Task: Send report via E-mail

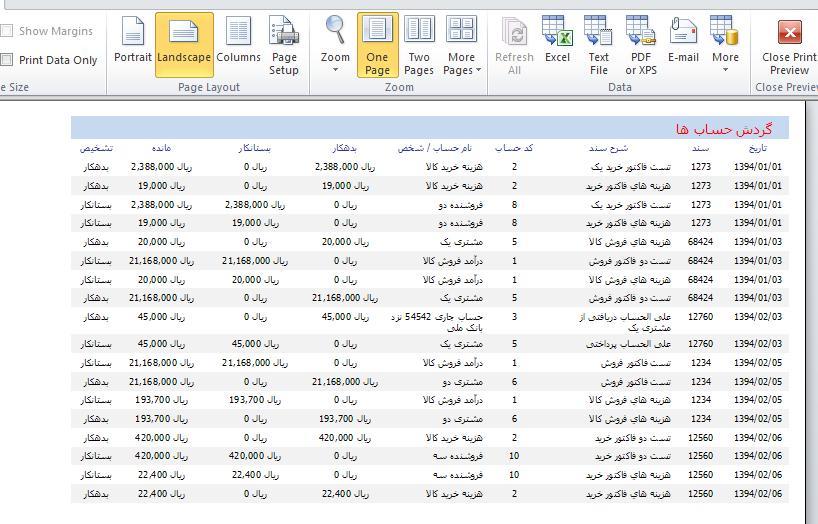Action: click(683, 44)
